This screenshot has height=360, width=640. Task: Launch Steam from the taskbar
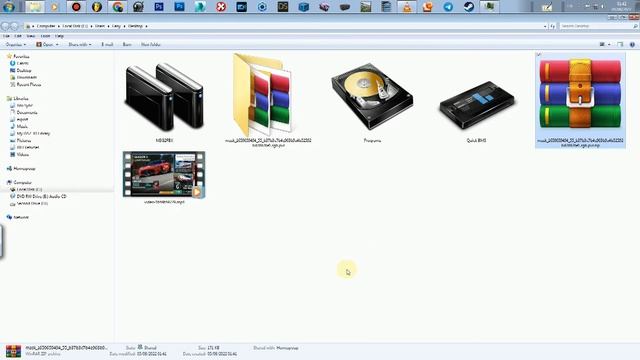click(x=469, y=7)
